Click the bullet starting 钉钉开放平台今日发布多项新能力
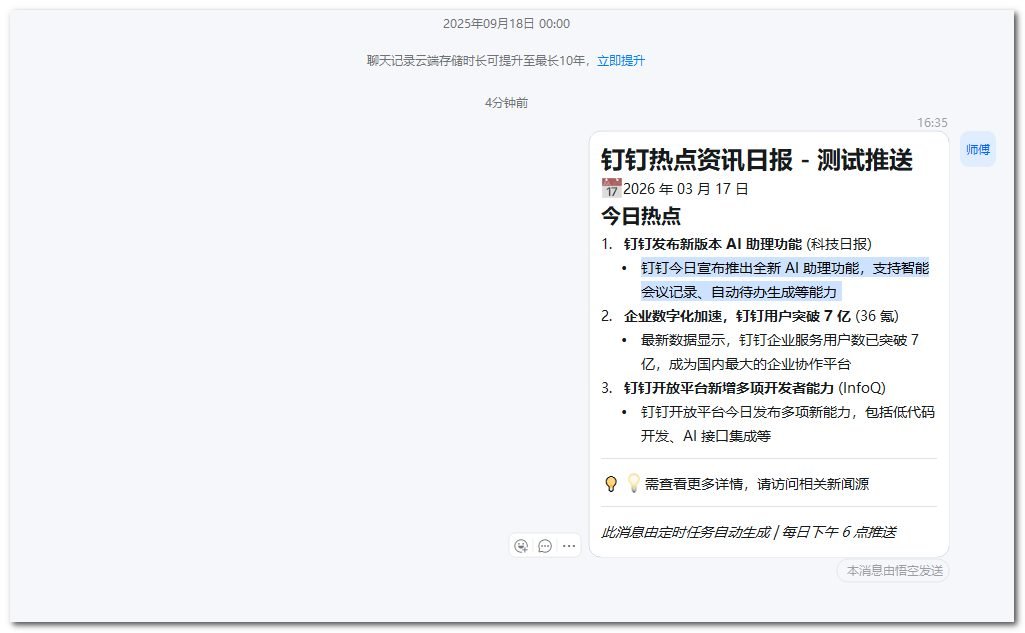The height and width of the screenshot is (633, 1025). [x=788, y=424]
